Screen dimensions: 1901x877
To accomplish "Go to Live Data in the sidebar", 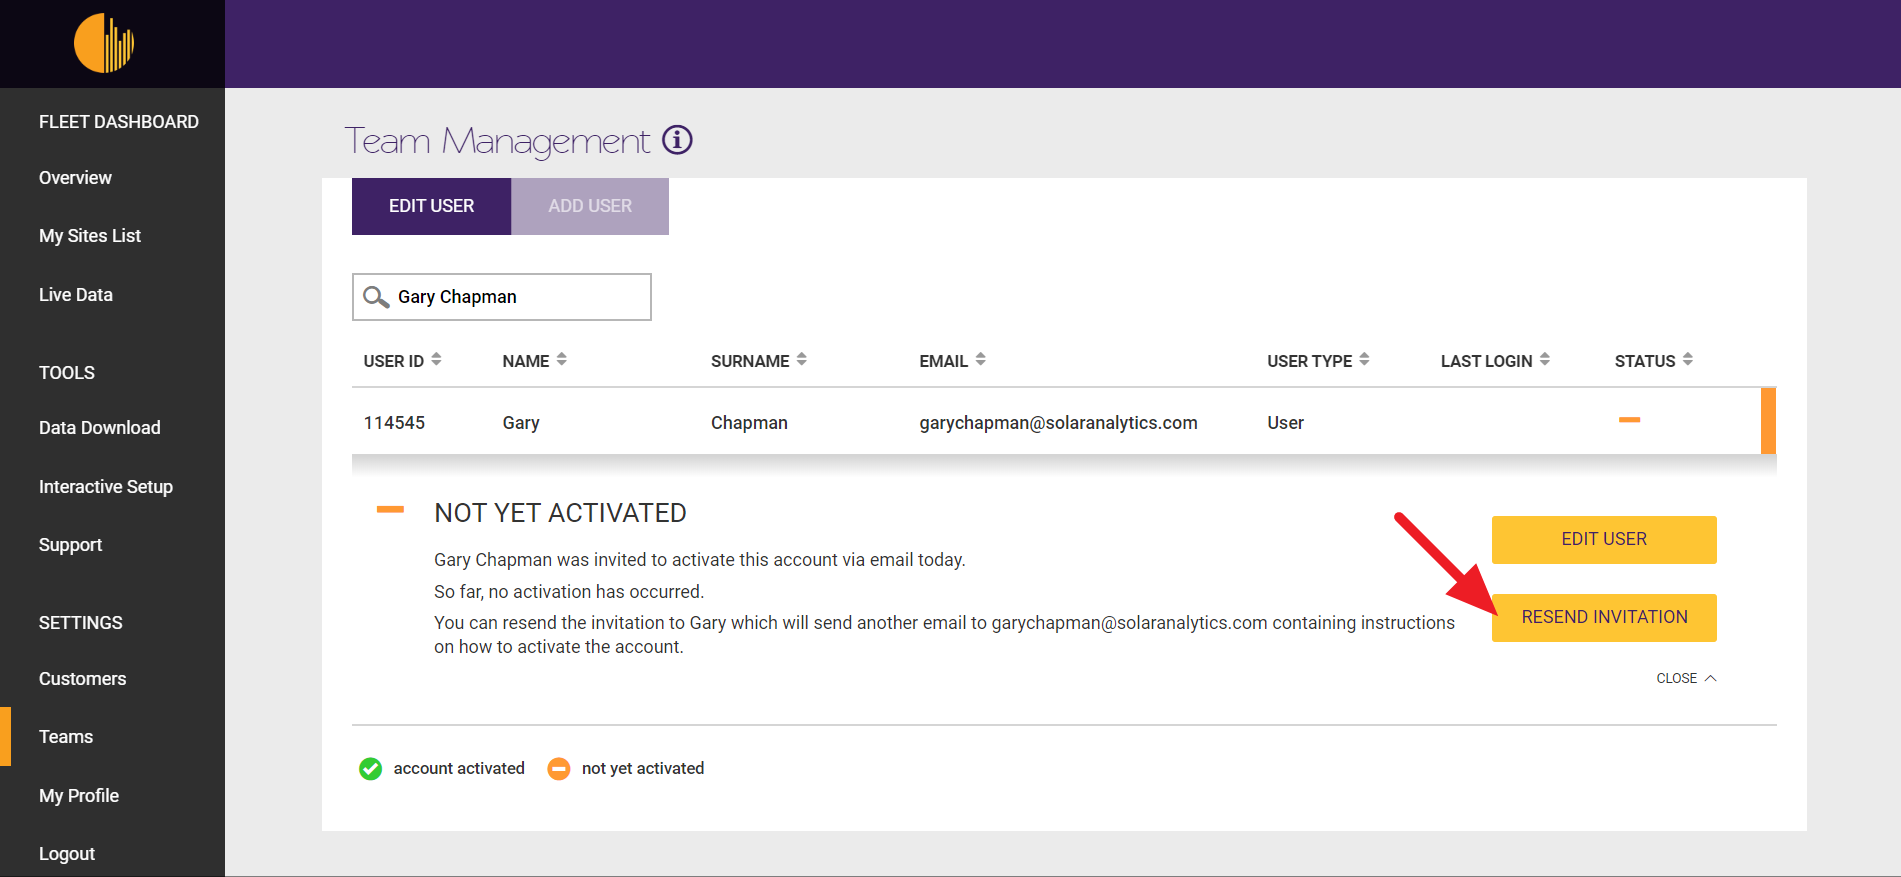I will coord(76,295).
